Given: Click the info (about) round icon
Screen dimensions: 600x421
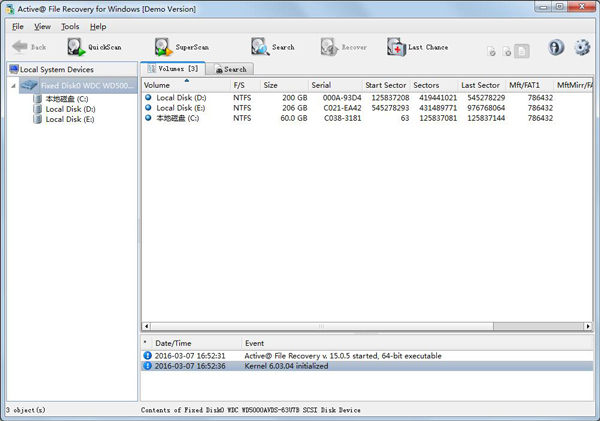Looking at the screenshot, I should tap(556, 47).
